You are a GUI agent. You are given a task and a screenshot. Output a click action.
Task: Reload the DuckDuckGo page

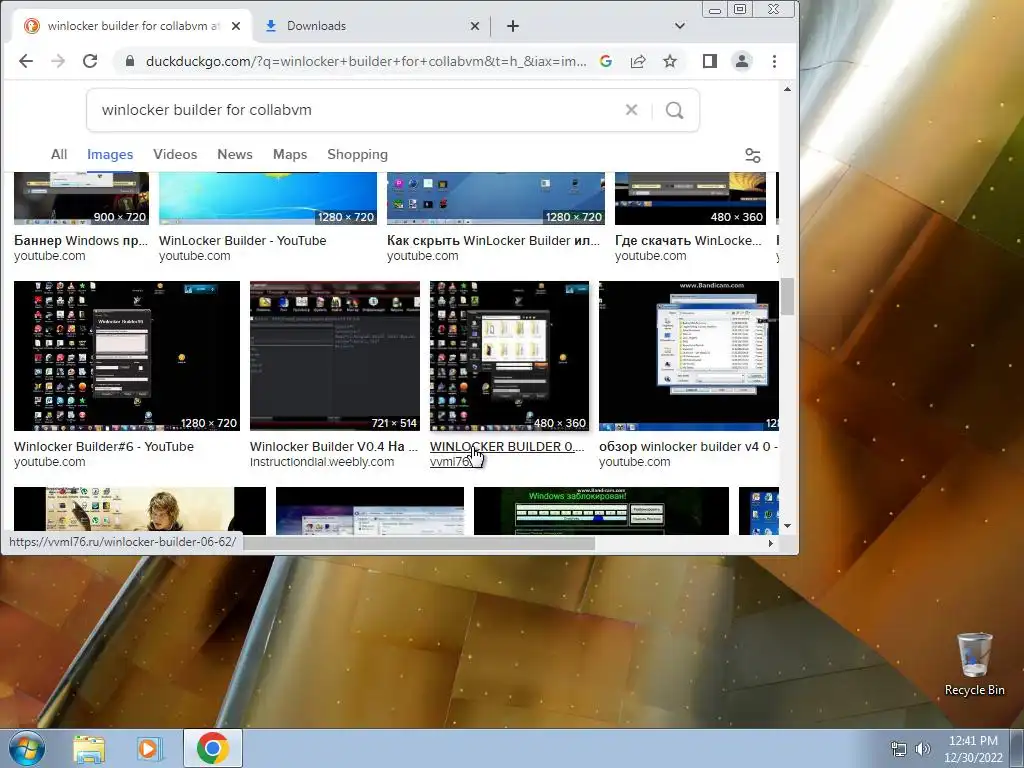[90, 61]
